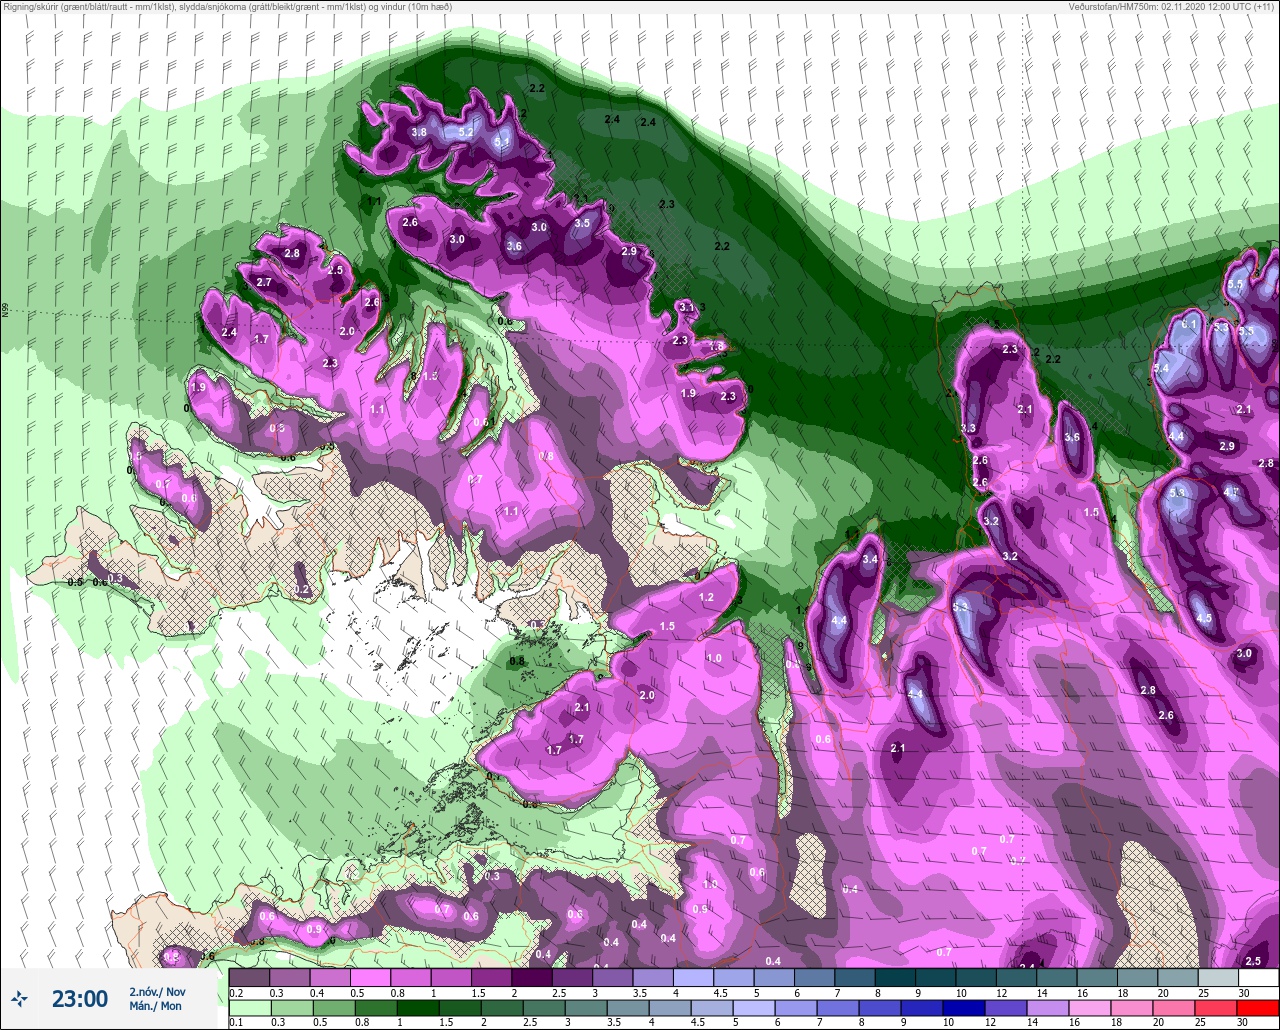Select lower legend red swatch at 30
Screen dimensions: 1280x1030
point(1258,1008)
